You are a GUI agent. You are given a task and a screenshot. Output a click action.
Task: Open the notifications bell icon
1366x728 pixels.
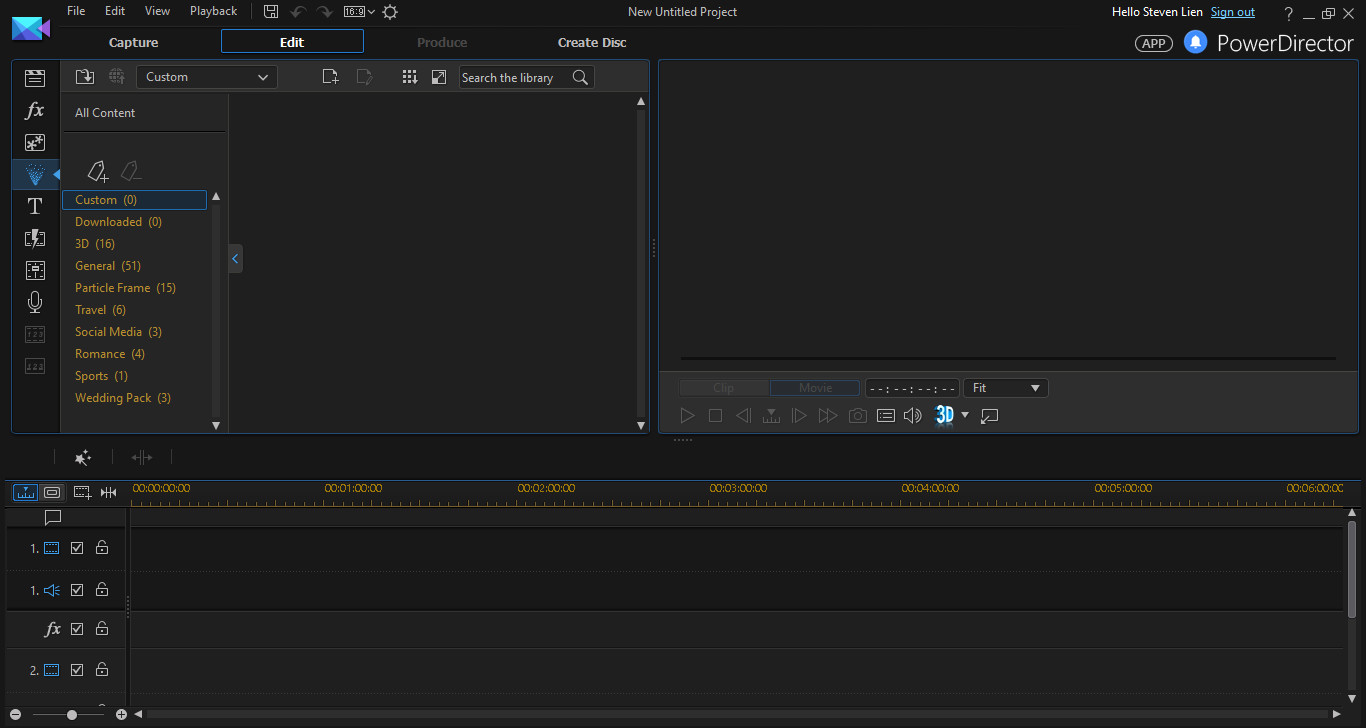[1195, 42]
